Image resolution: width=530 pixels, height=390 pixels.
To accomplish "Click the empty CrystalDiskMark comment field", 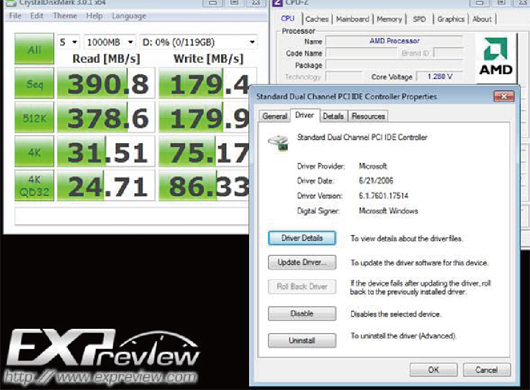I will (132, 216).
